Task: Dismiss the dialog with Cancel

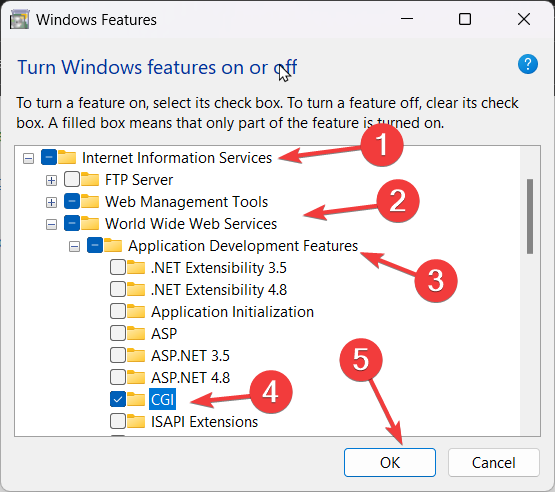Action: tap(494, 462)
